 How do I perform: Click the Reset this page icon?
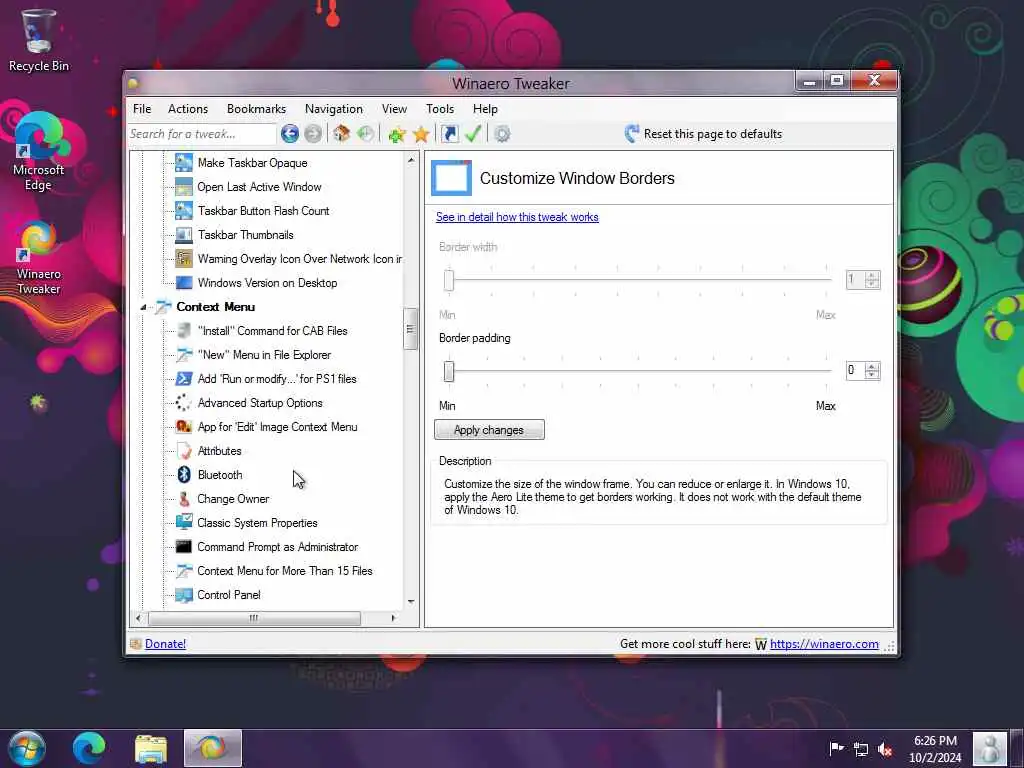tap(631, 134)
